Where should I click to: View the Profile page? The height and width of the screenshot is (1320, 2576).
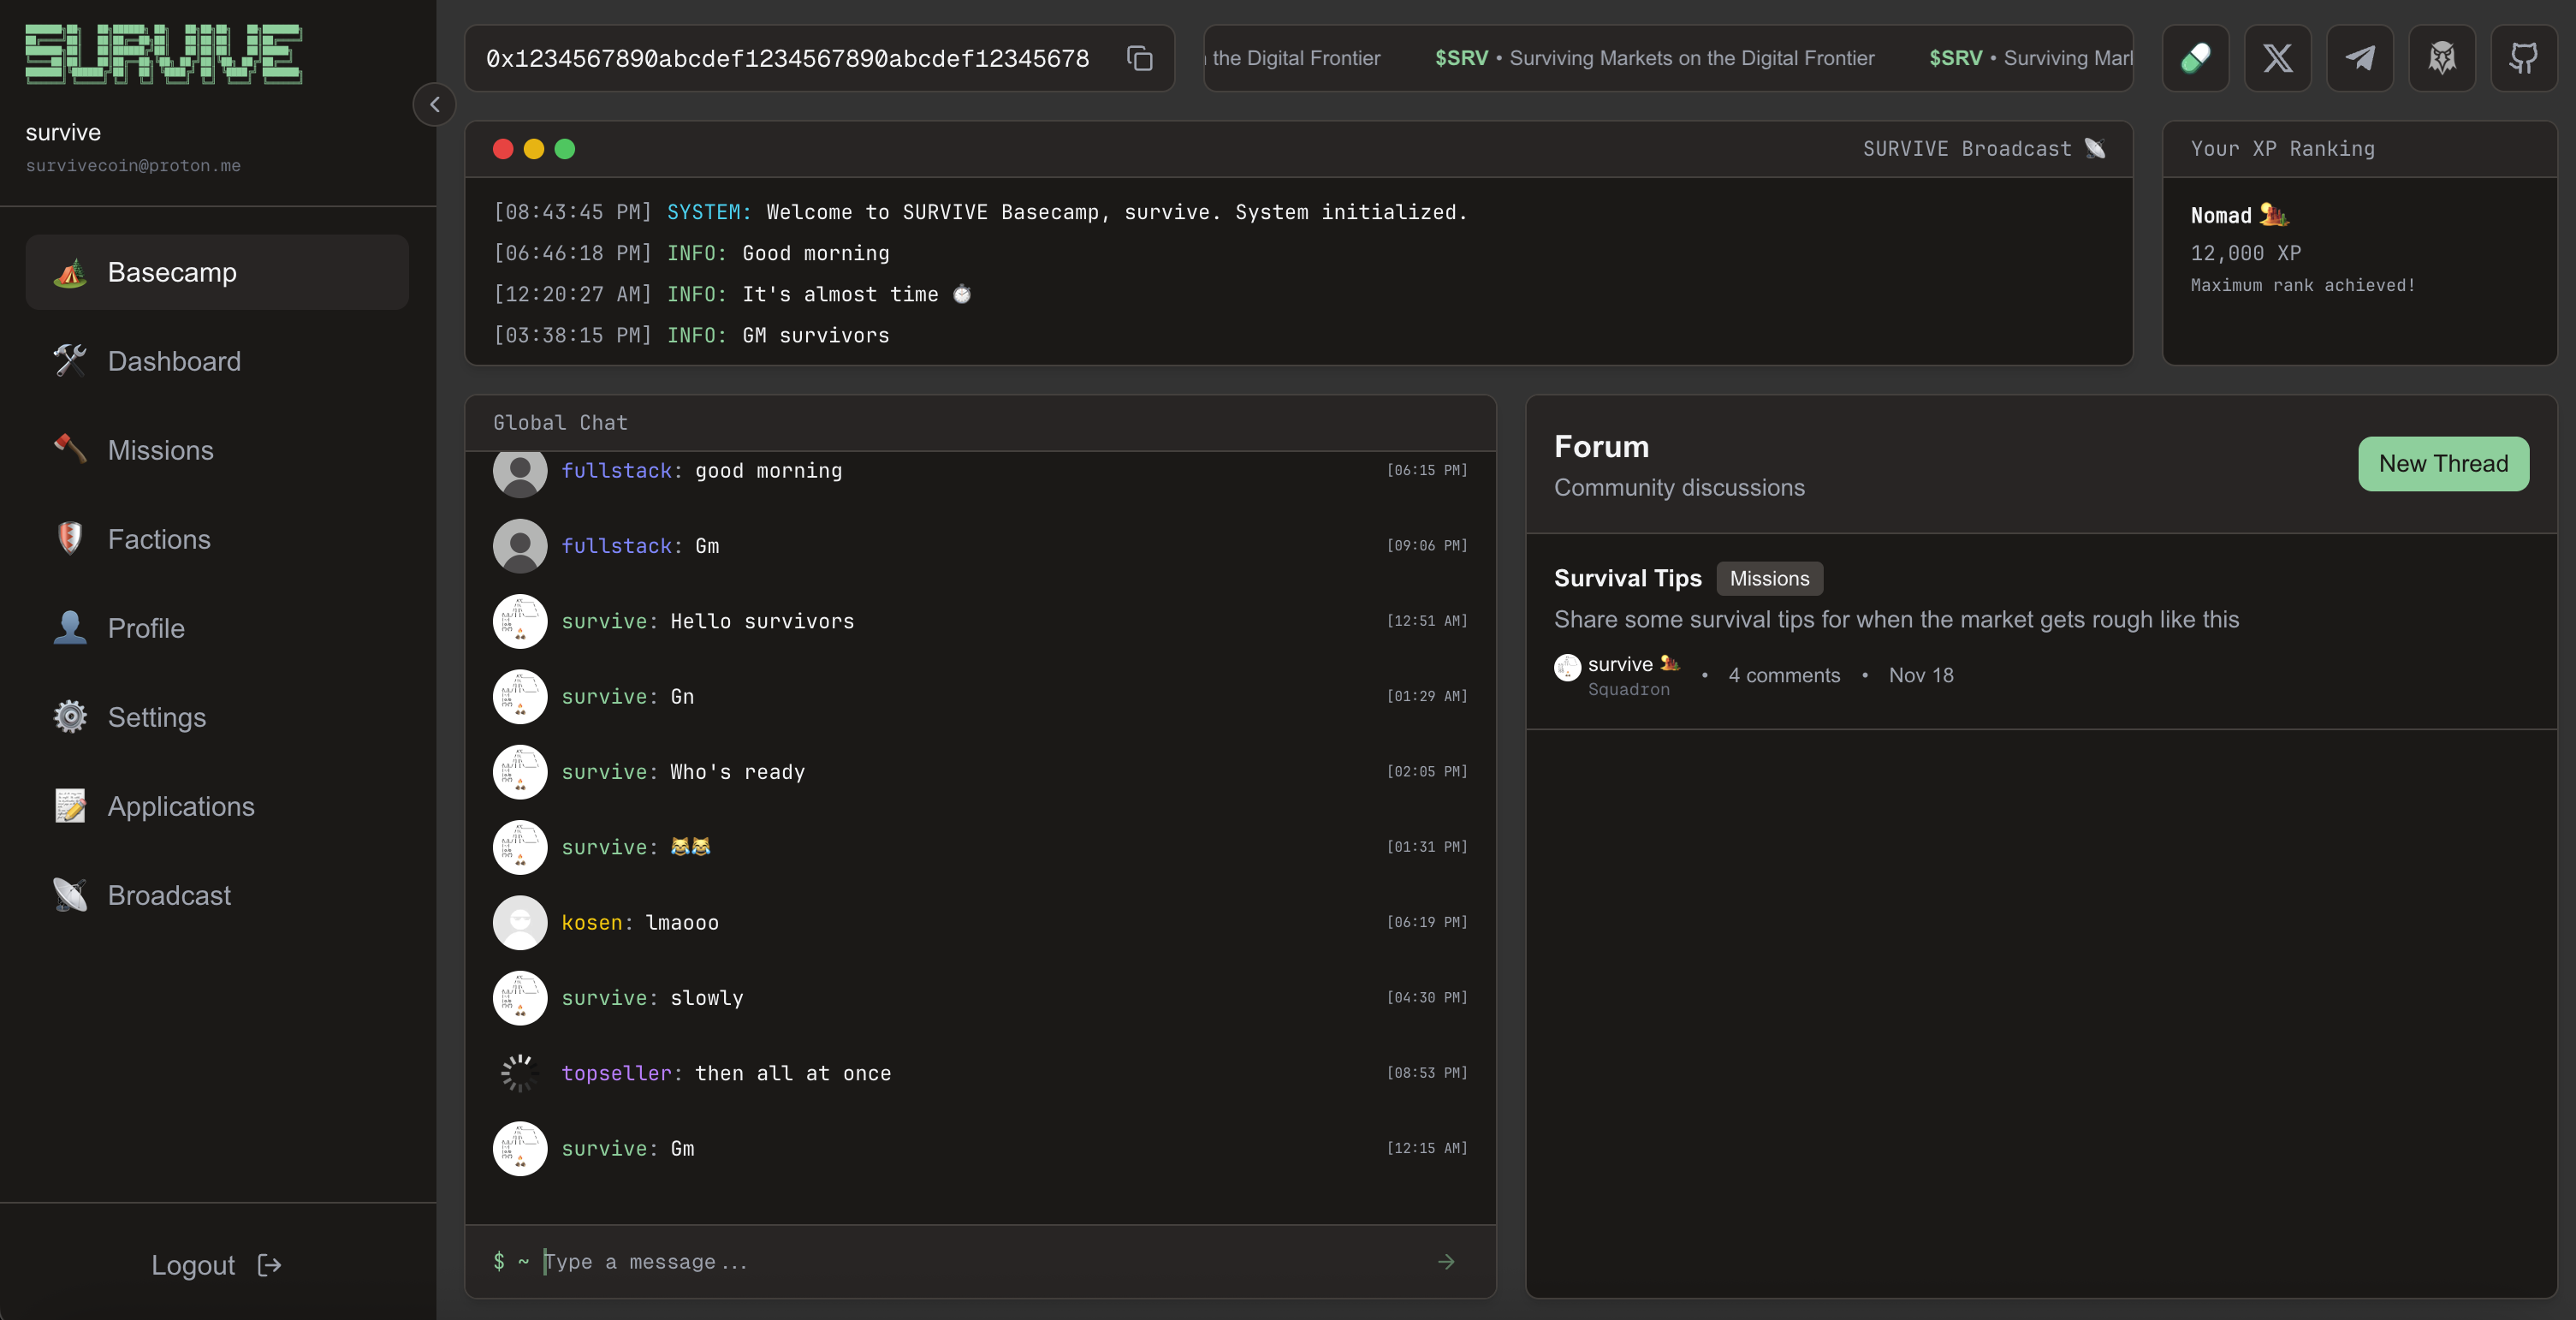point(217,628)
